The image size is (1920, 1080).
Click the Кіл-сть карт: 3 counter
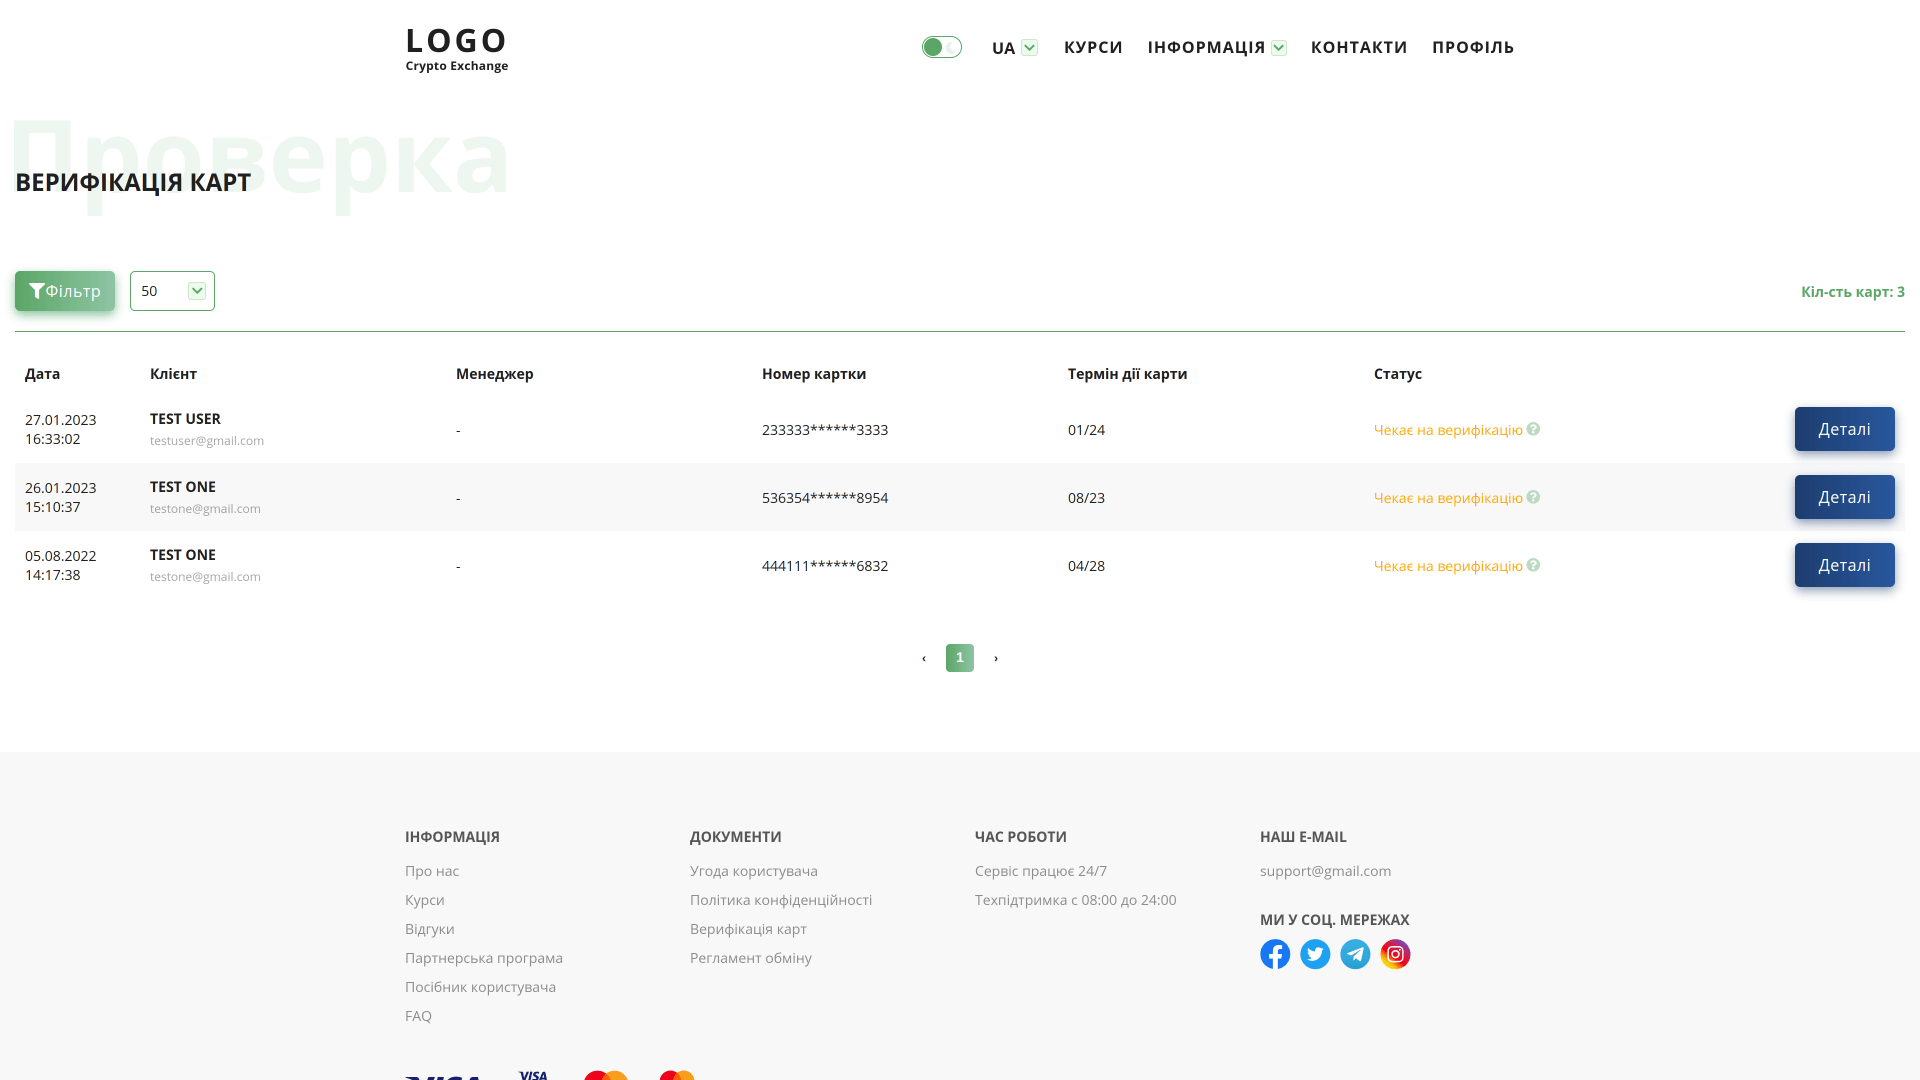[x=1853, y=292]
